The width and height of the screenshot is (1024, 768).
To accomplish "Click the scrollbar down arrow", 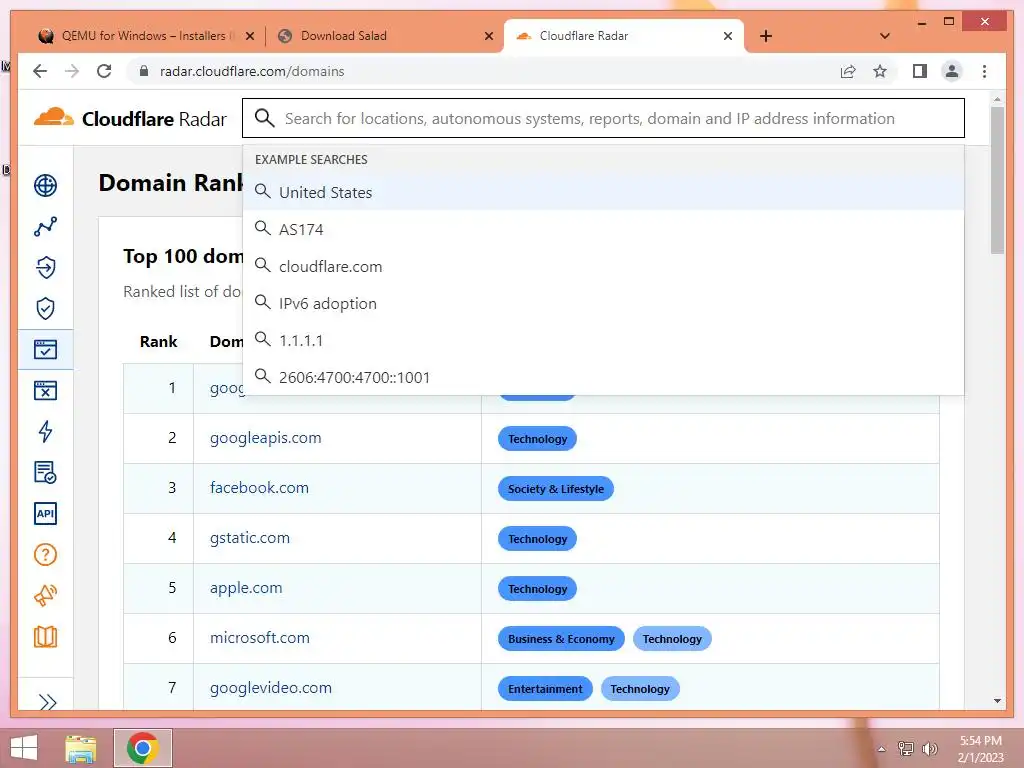I will pos(997,701).
